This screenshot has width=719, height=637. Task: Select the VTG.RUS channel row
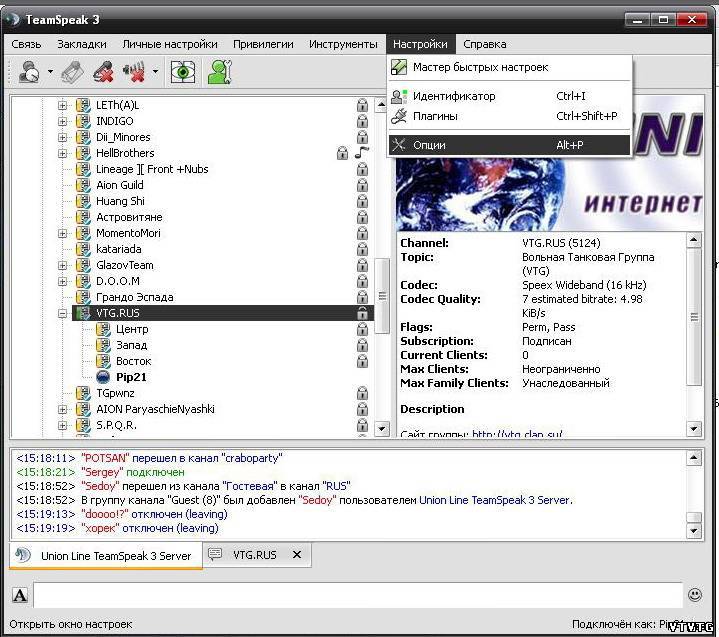click(x=223, y=313)
